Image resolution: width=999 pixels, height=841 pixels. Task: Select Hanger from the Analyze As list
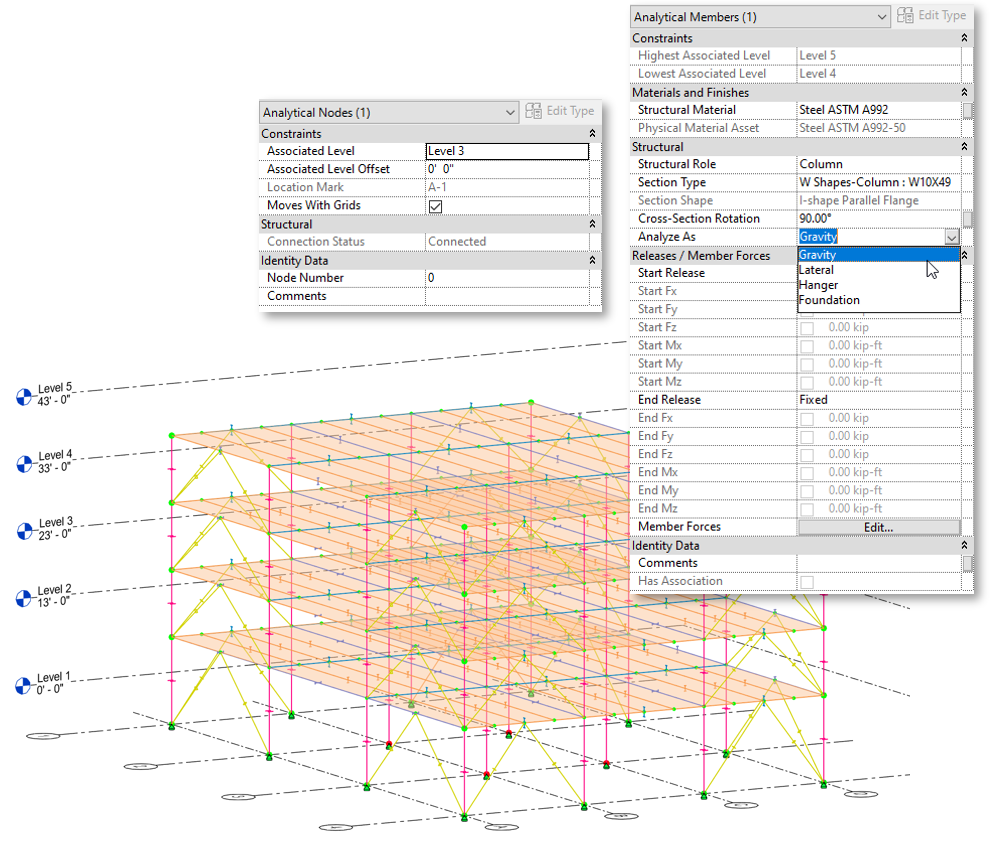879,285
